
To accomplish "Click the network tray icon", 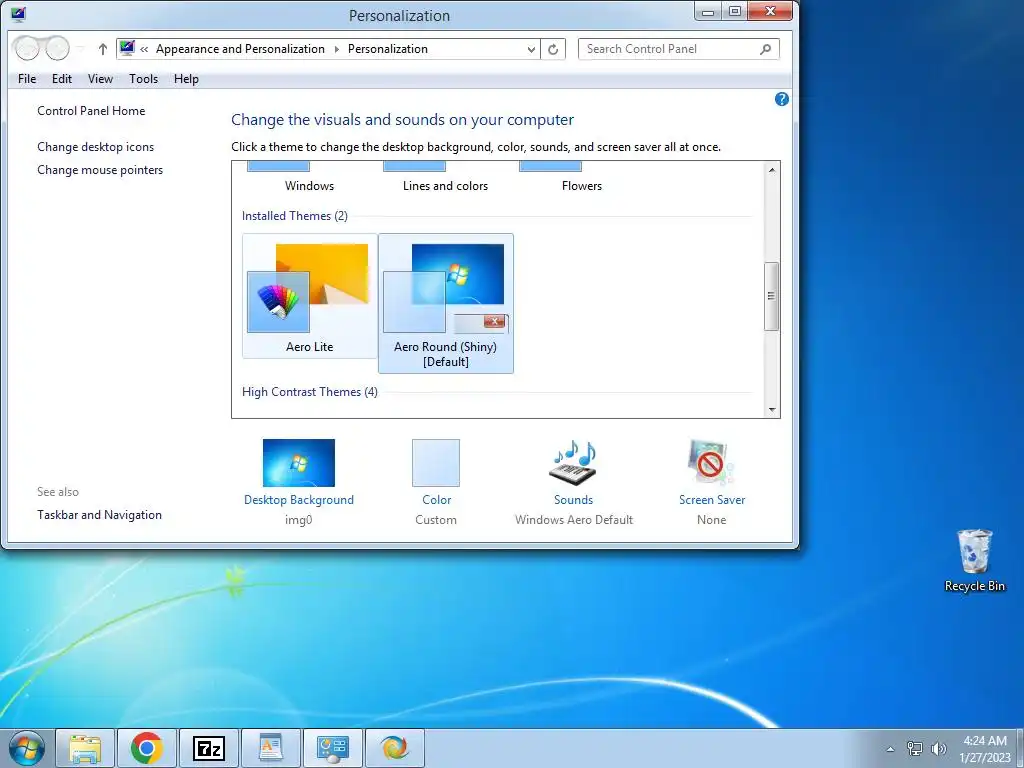I will 915,748.
